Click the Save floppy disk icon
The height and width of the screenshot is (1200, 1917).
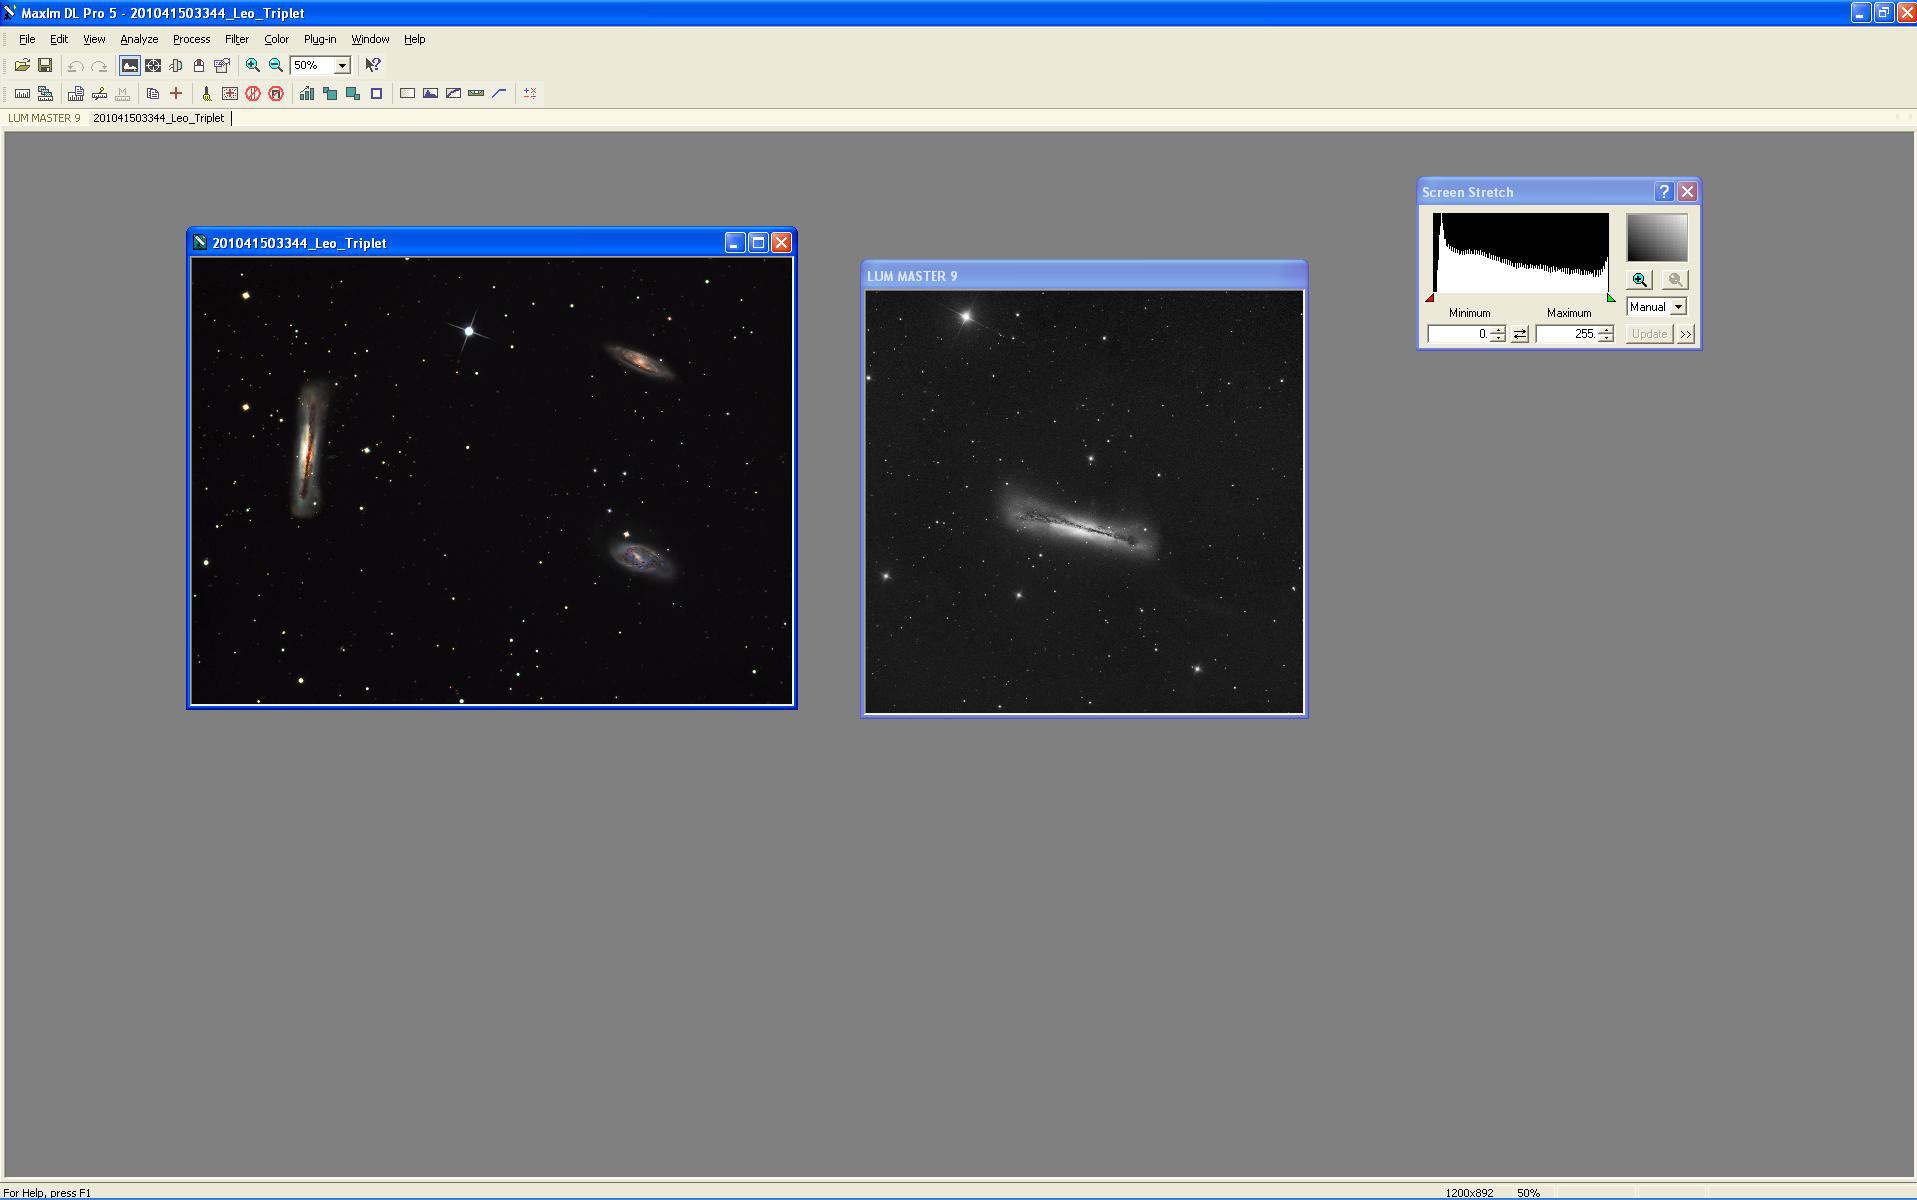click(45, 65)
